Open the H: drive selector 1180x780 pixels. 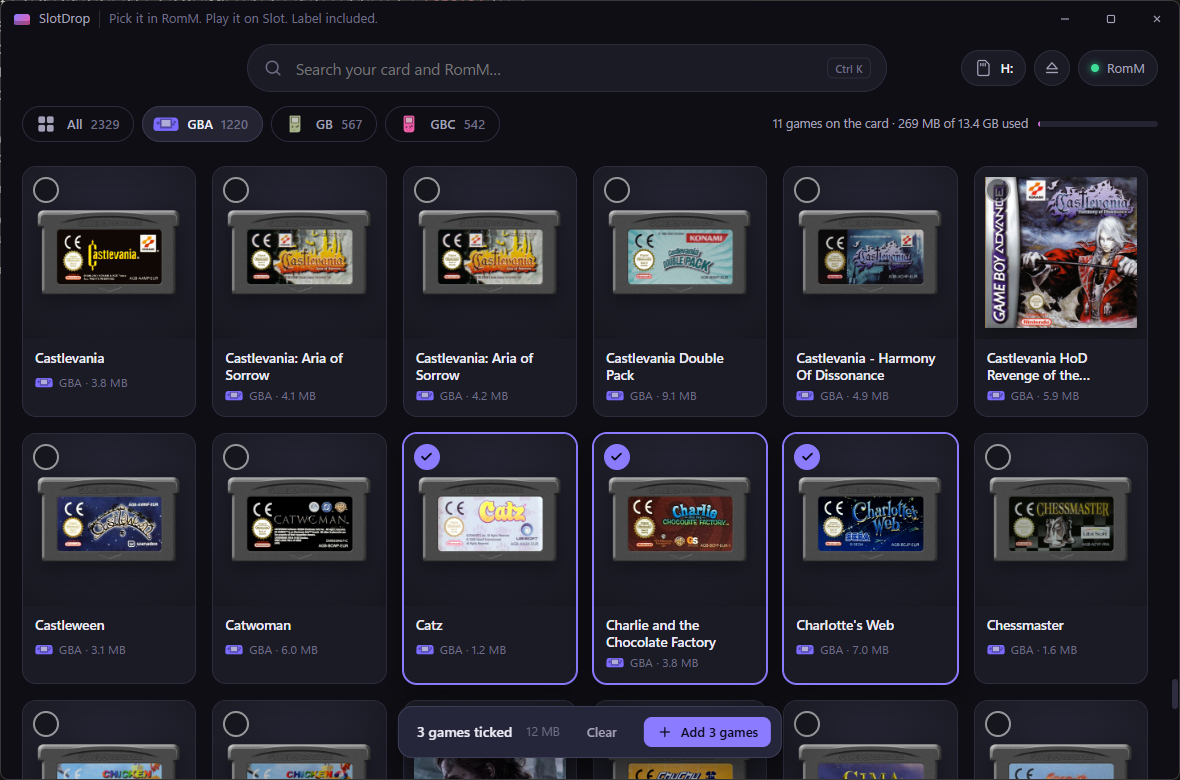coord(993,68)
